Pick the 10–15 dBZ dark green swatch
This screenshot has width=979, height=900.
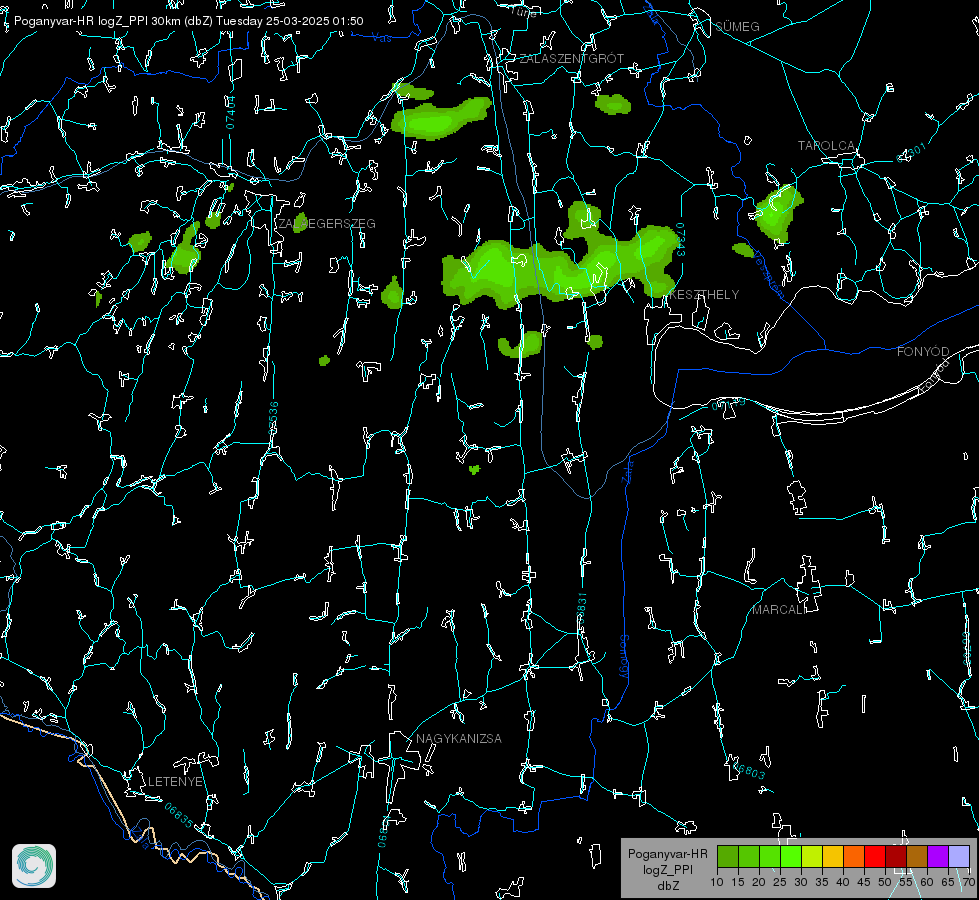[x=727, y=856]
